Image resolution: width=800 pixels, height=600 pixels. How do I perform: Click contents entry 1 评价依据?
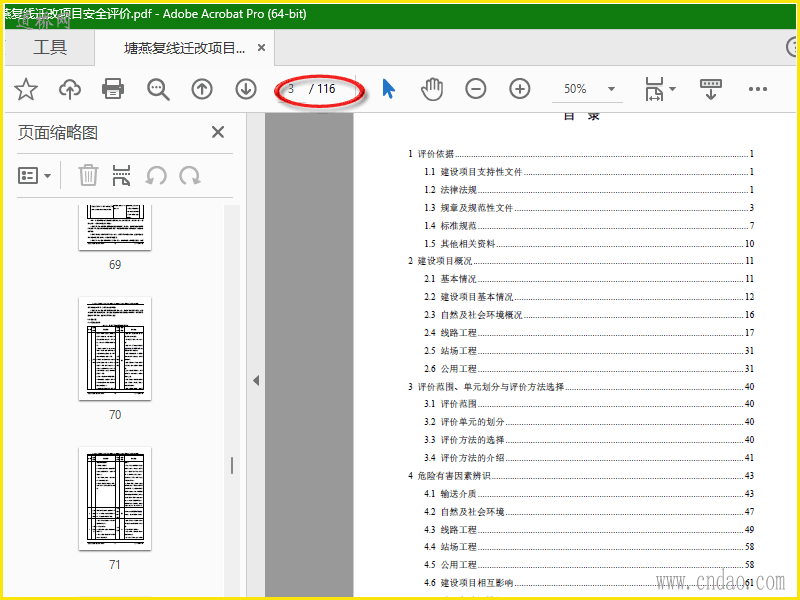pos(581,154)
